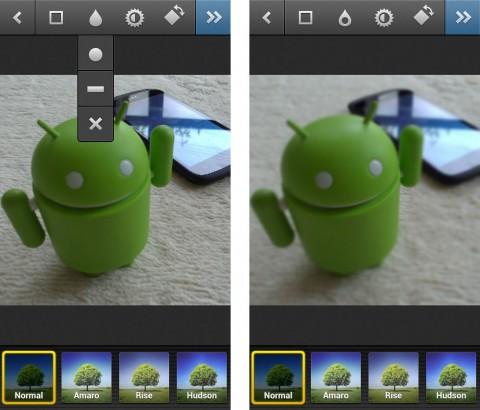The image size is (480, 410).
Task: Choose linear blur bar option in dropdown
Action: click(x=96, y=89)
